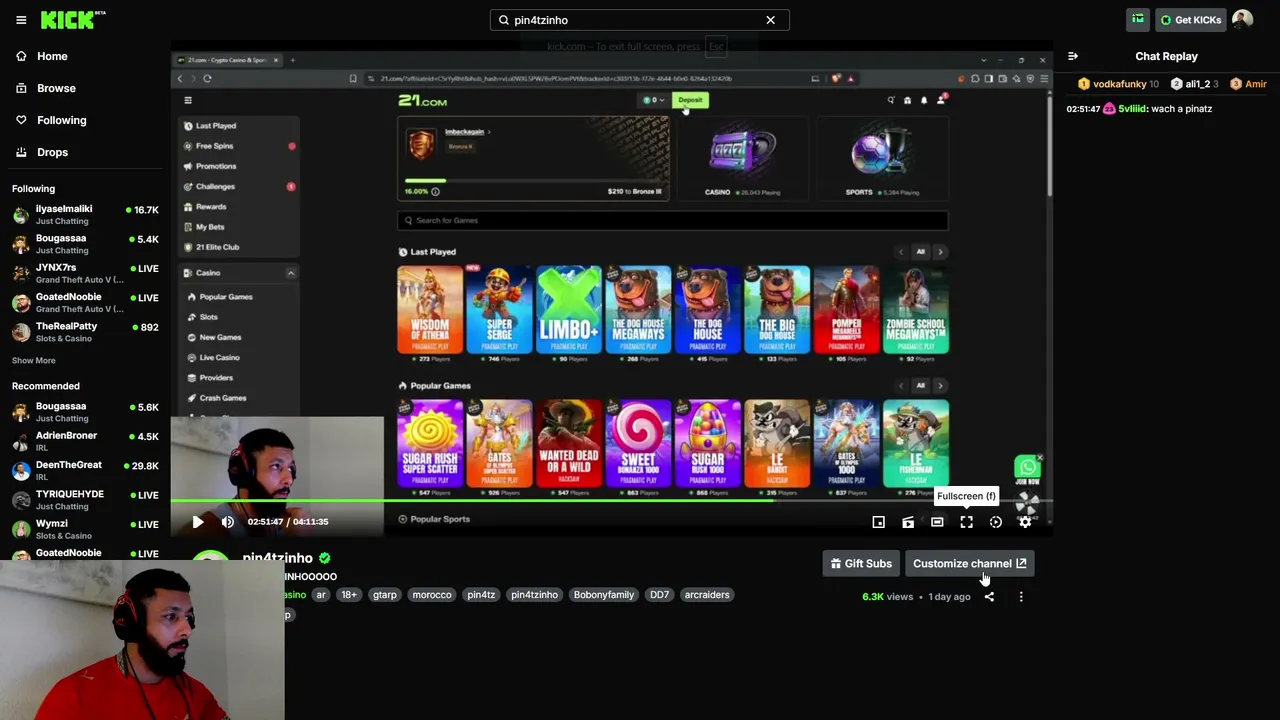
Task: Open TheRealPatty channel in the sidebar
Action: coord(85,332)
